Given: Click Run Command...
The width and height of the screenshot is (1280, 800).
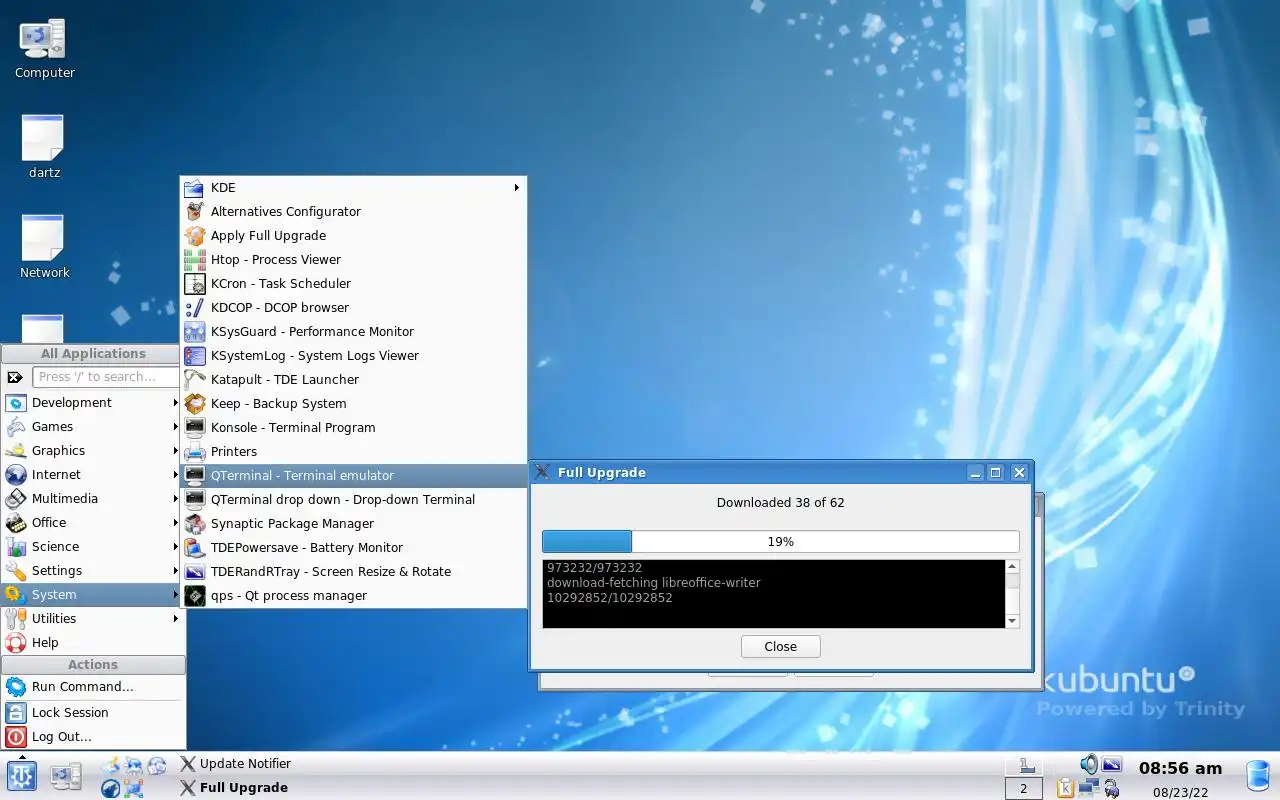Looking at the screenshot, I should [93, 687].
